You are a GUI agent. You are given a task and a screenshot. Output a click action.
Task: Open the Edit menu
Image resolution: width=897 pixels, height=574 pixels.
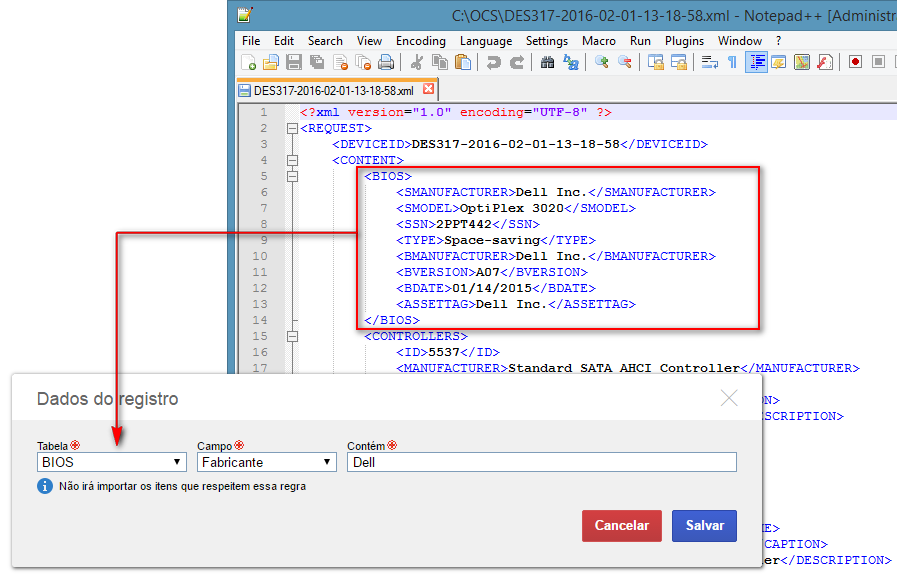pyautogui.click(x=284, y=41)
